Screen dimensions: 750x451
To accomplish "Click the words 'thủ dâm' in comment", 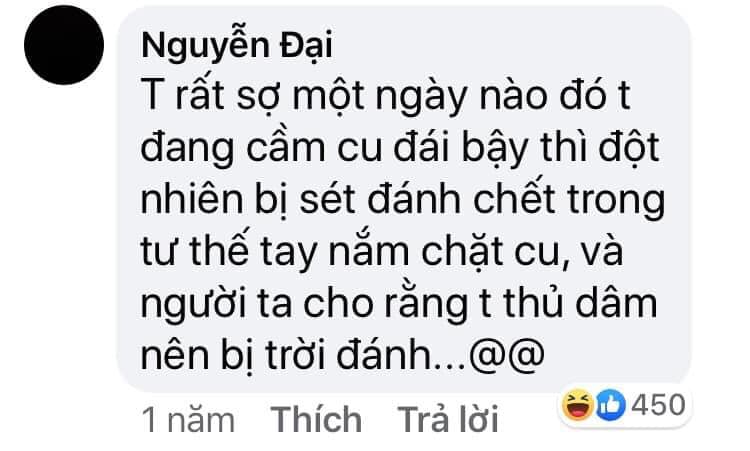I will point(579,302).
